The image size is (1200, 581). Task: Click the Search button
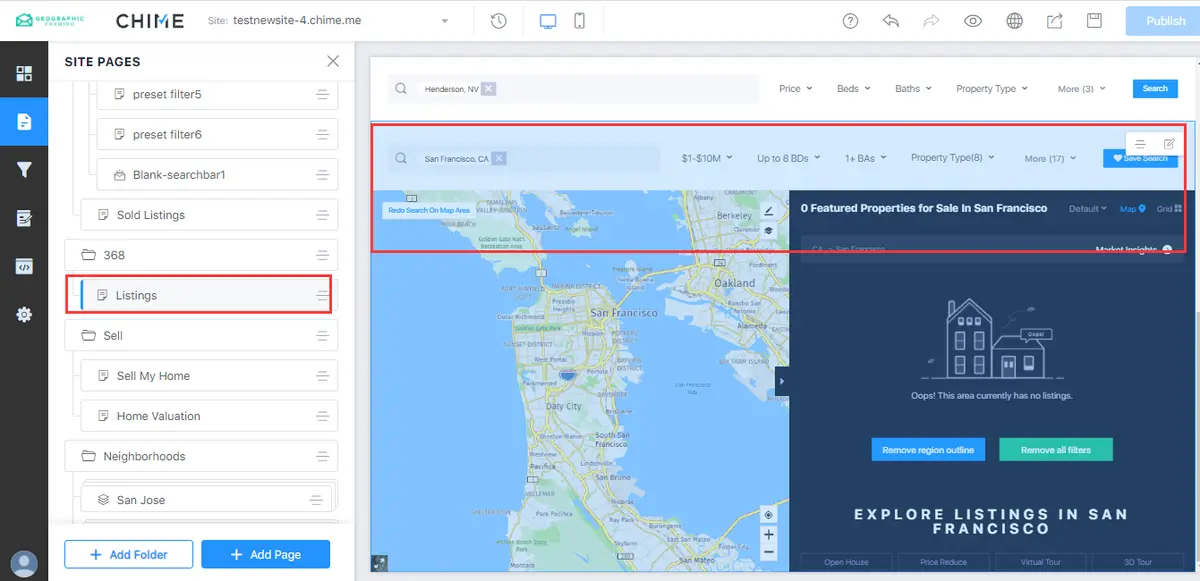pyautogui.click(x=1155, y=89)
